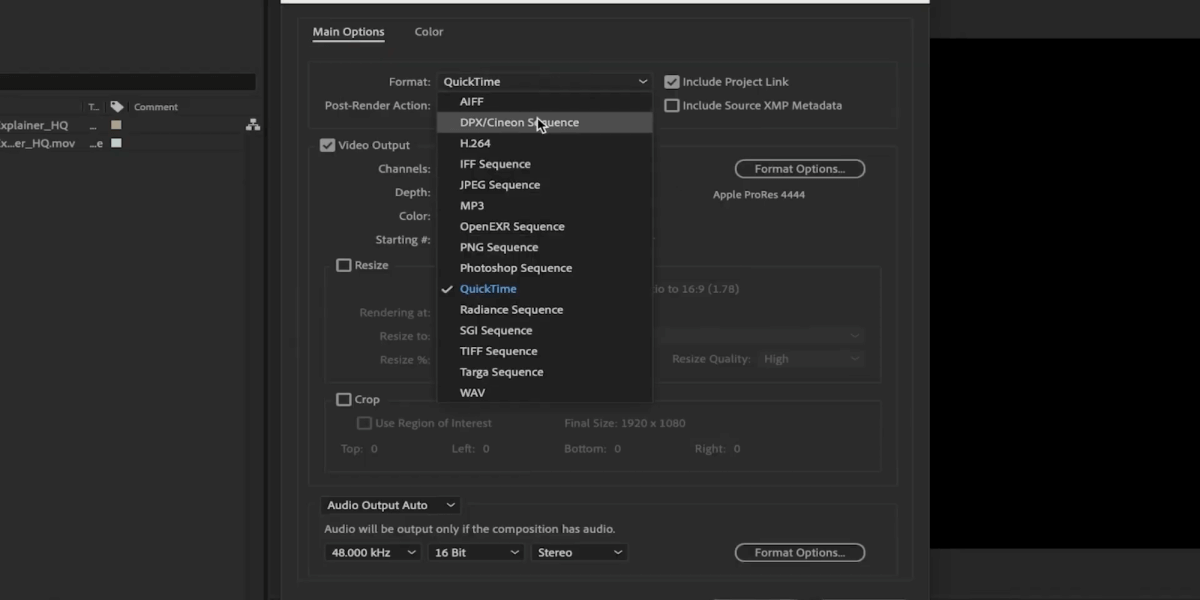This screenshot has width=1200, height=600.
Task: Click the video Format Options button
Action: pos(799,169)
